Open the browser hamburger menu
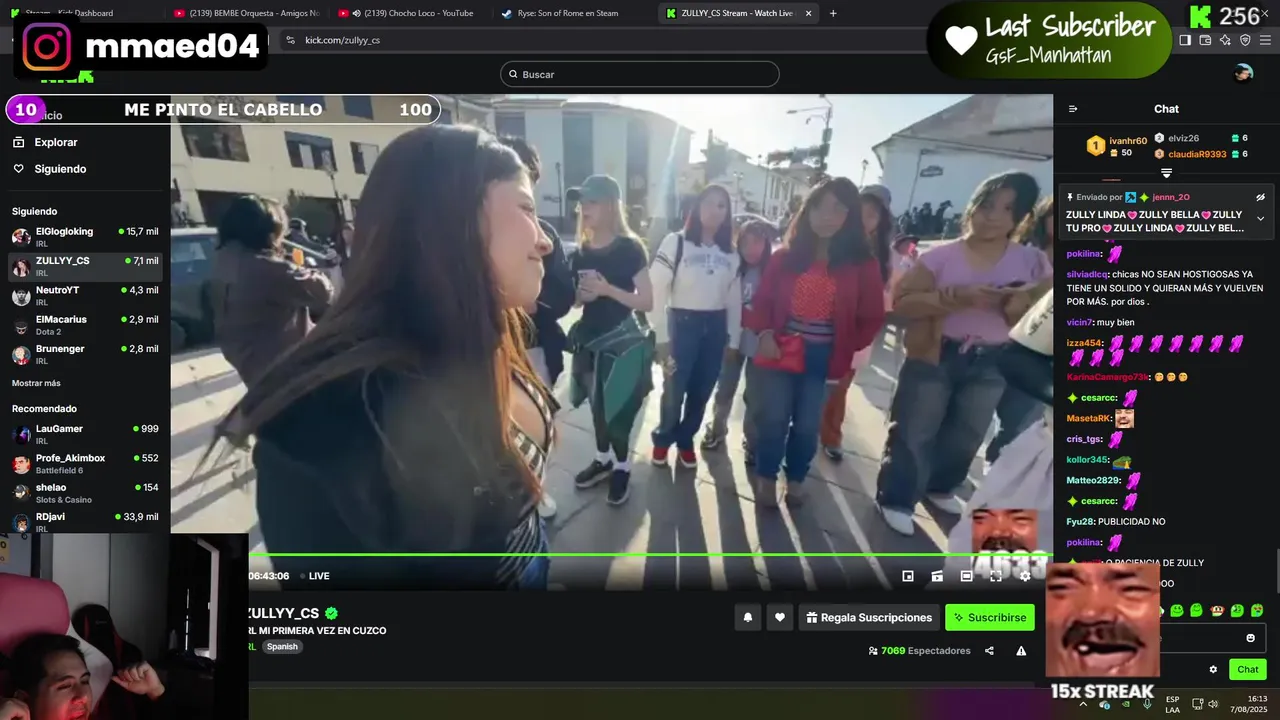This screenshot has width=1280, height=720. 1265,40
